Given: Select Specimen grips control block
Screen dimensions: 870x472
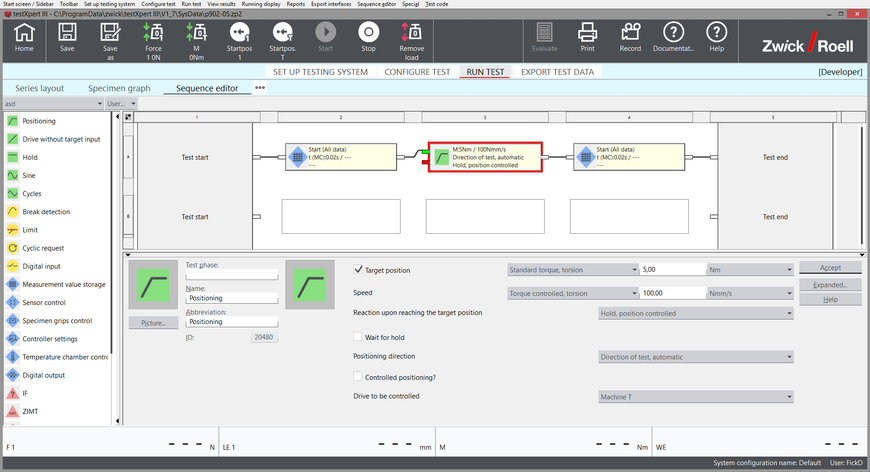Looking at the screenshot, I should [58, 321].
